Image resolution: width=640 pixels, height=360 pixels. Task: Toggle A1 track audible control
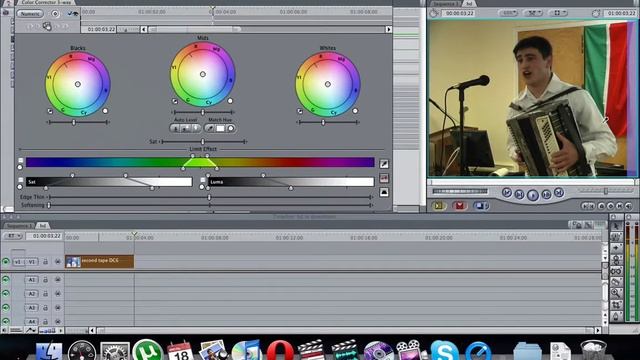point(6,280)
